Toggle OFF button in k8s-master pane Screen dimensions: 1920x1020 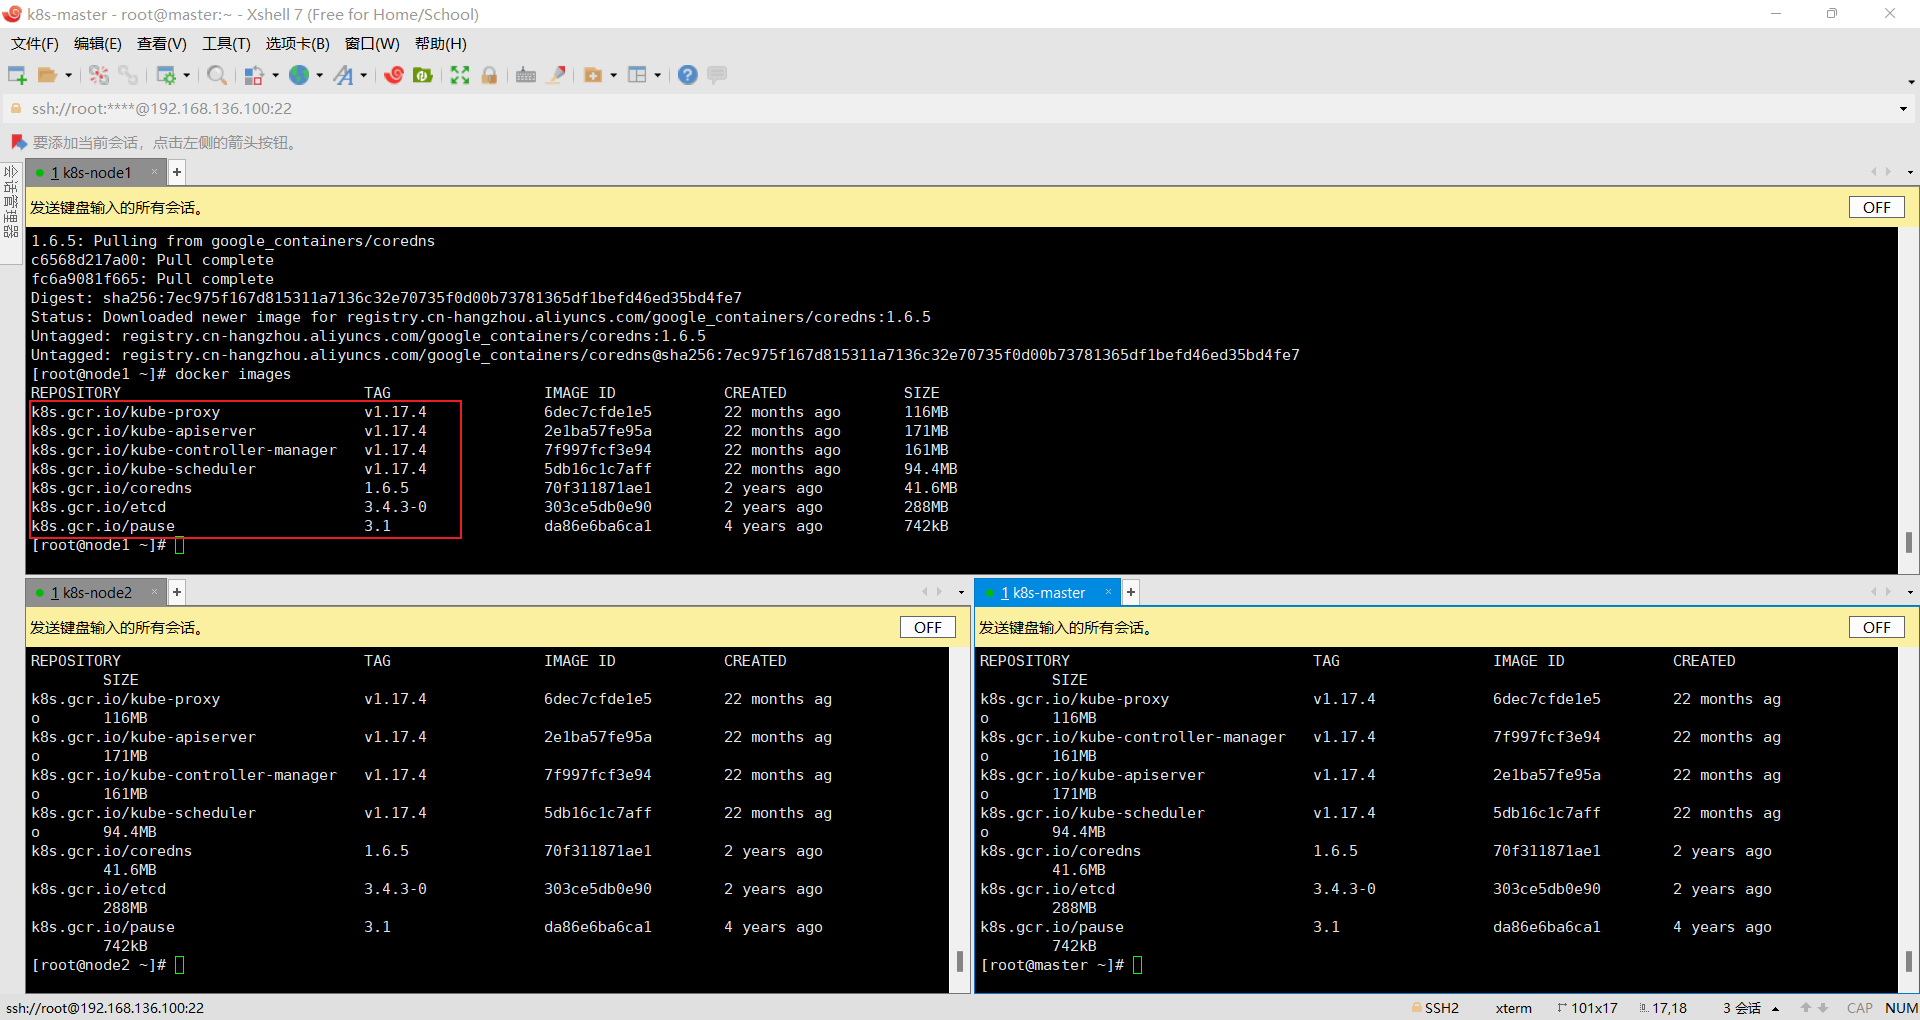pyautogui.click(x=1877, y=627)
